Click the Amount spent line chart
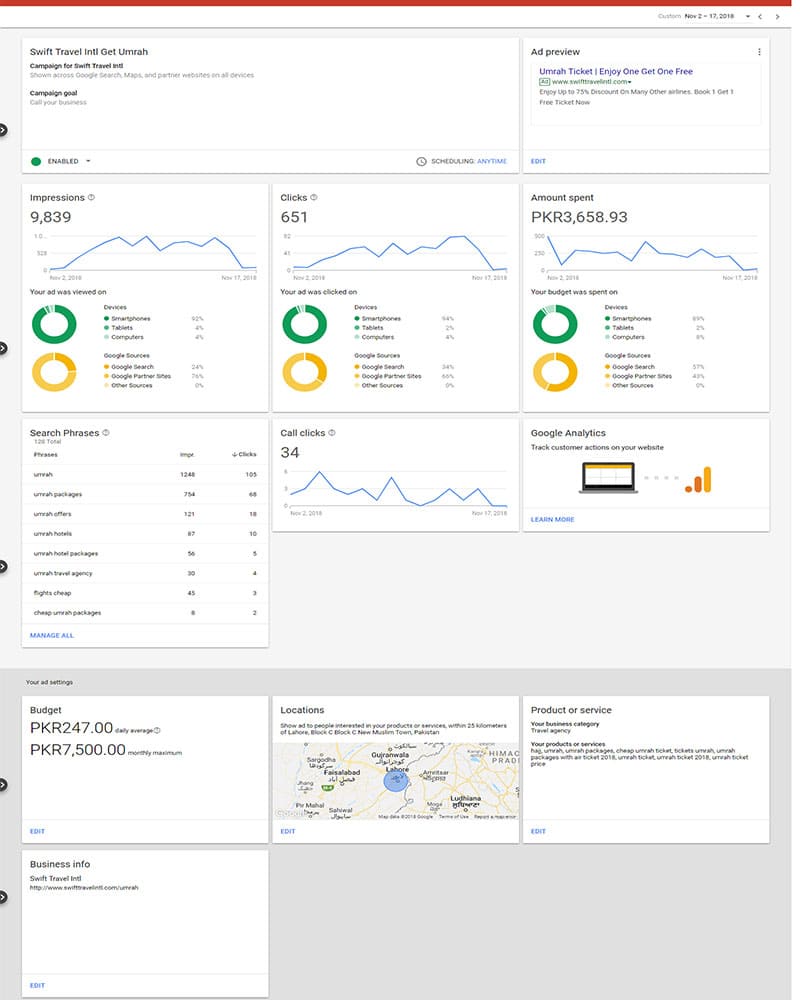This screenshot has height=1000, width=800. coord(652,253)
